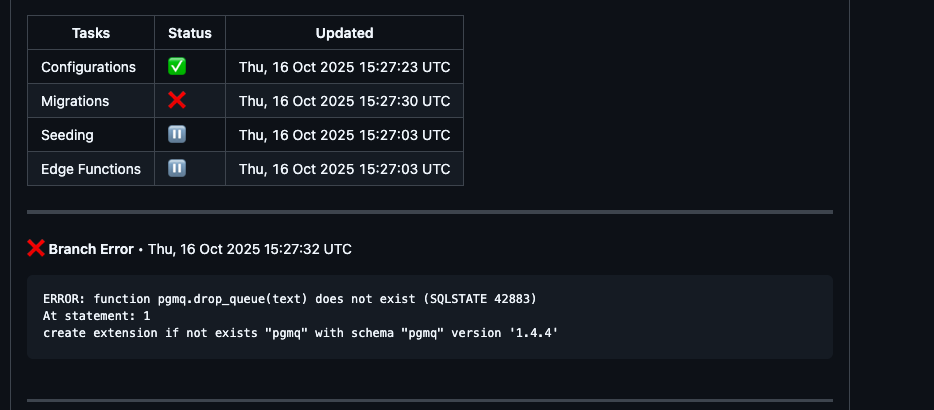The image size is (934, 410).
Task: Click the pause icon for Seeding
Action: pyautogui.click(x=177, y=135)
